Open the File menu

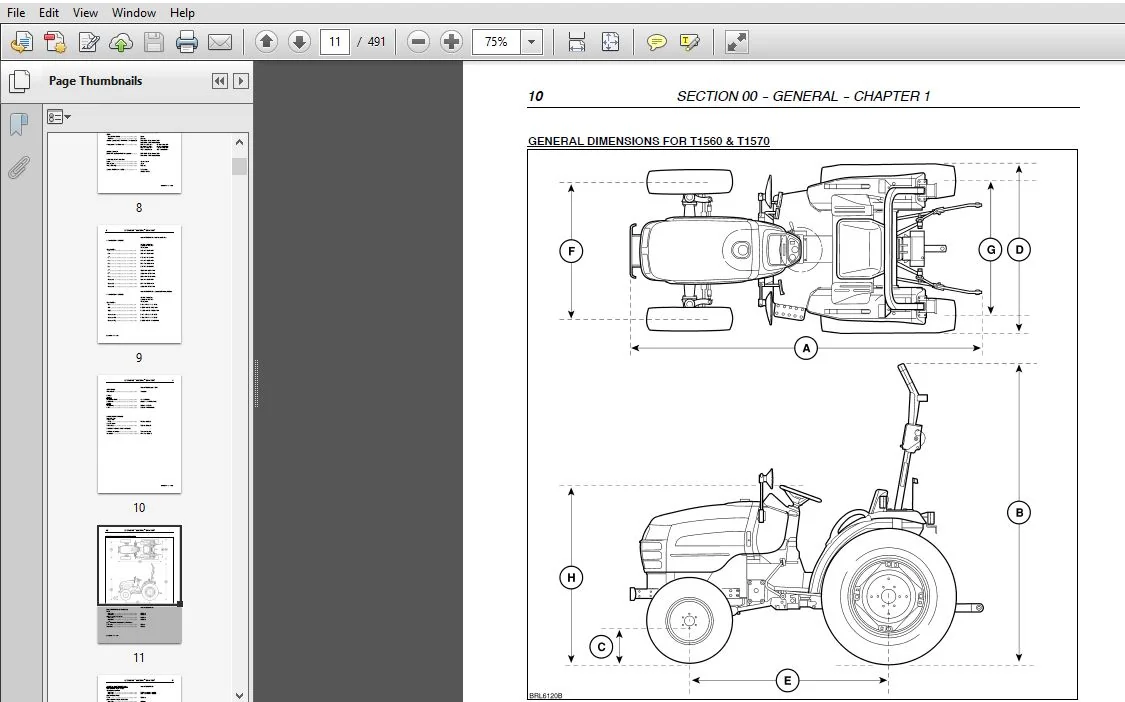(16, 12)
